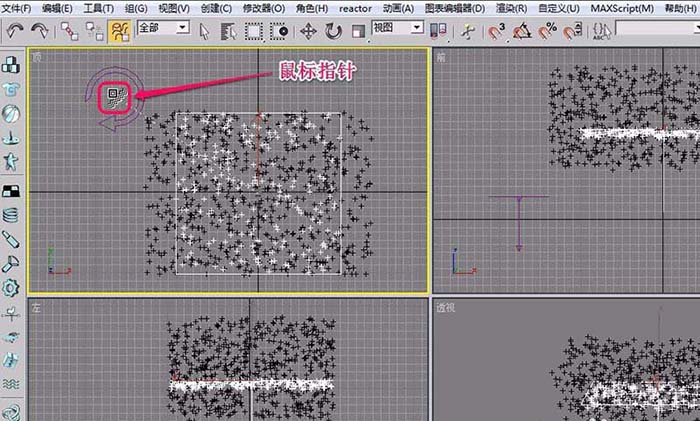Click reactor Motor gear icon
The height and width of the screenshot is (421, 700).
coord(11,288)
